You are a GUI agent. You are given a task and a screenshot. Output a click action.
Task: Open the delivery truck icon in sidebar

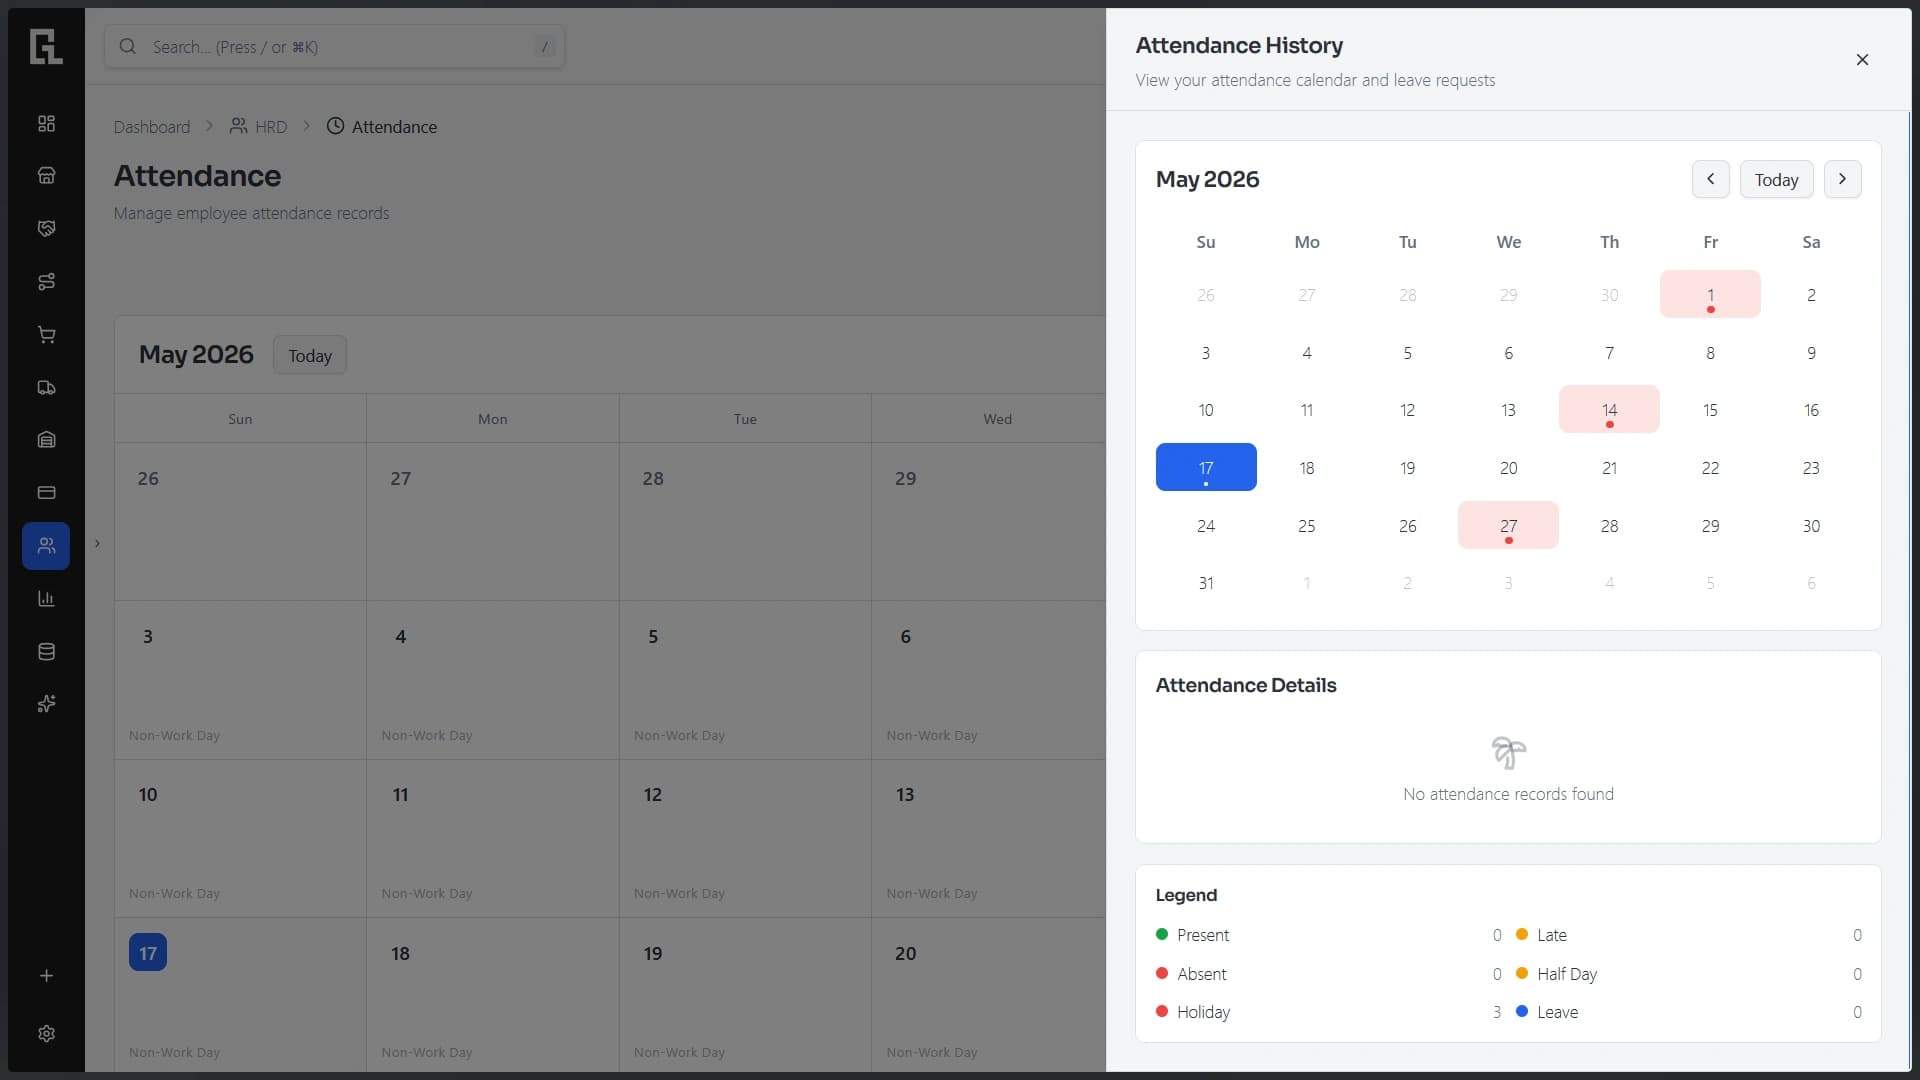[x=46, y=388]
